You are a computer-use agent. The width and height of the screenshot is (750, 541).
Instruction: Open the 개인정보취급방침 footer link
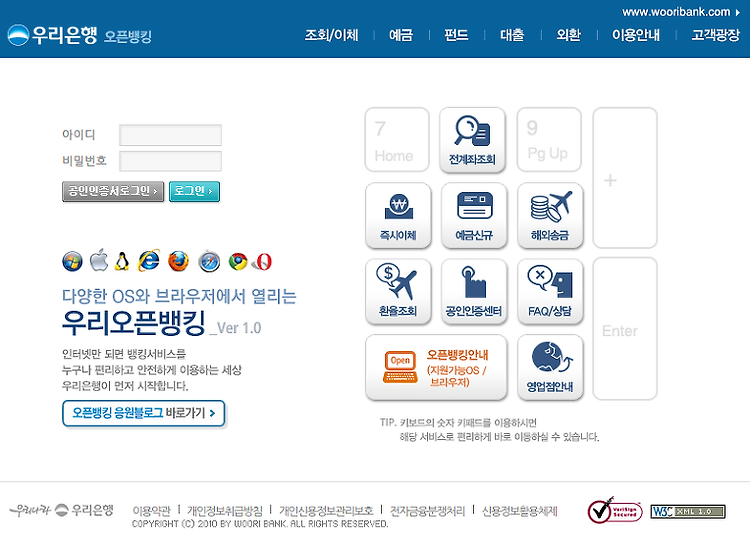pyautogui.click(x=225, y=511)
